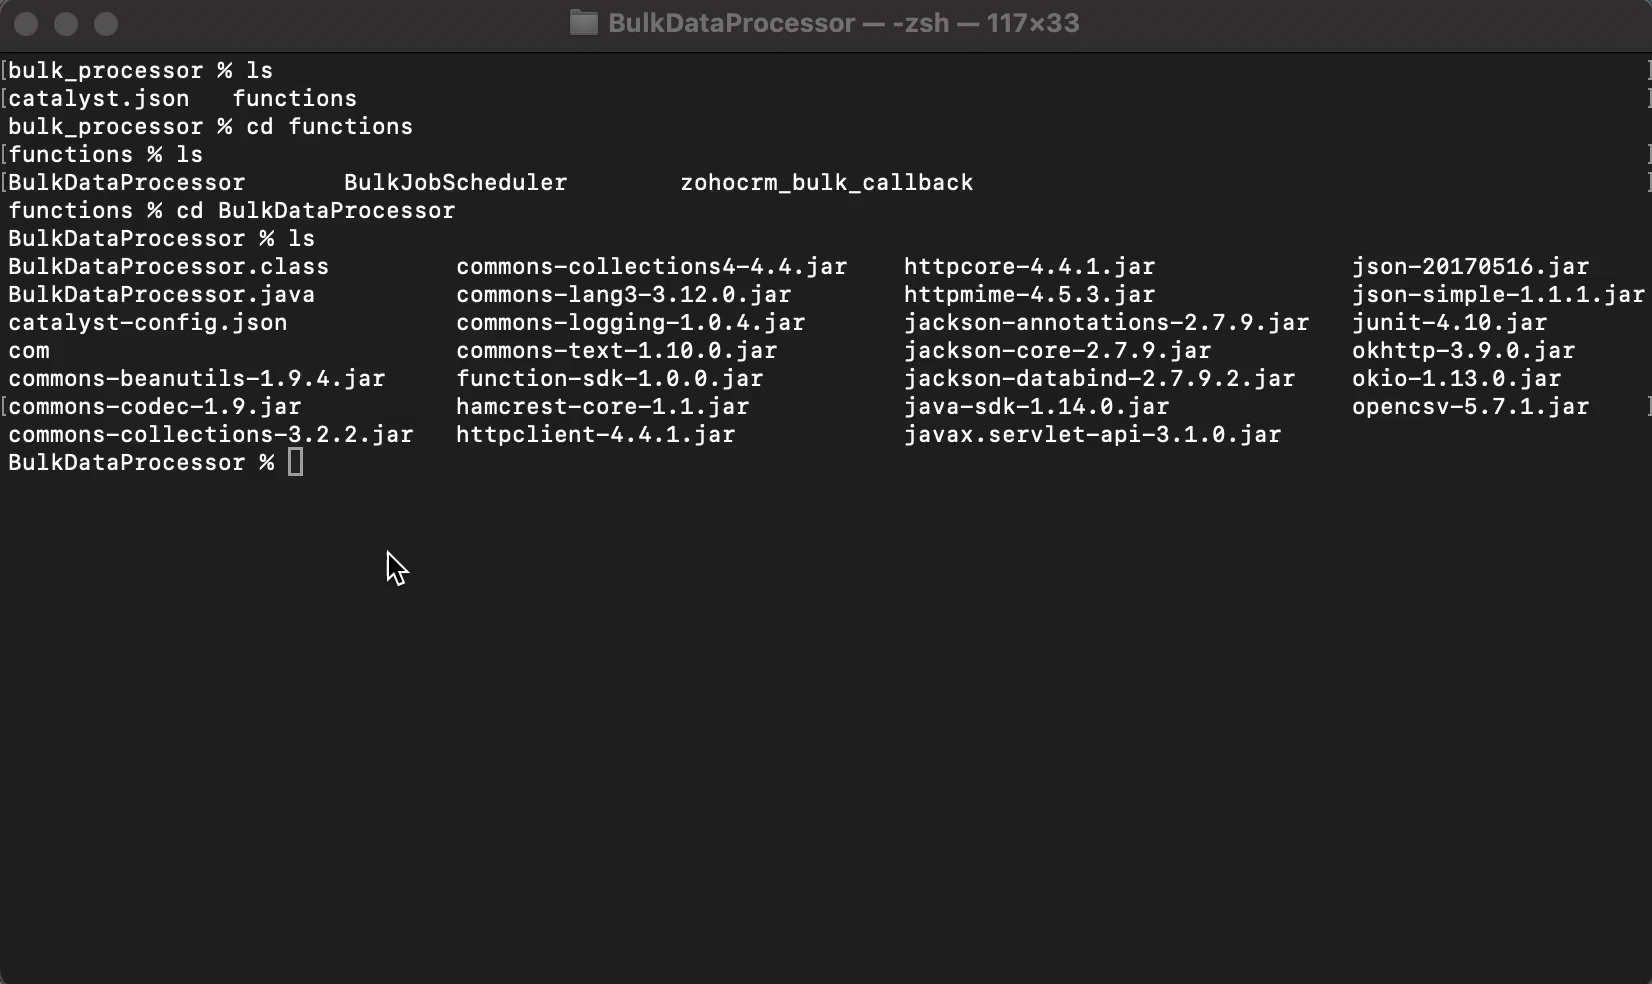Minimize the Terminal window

coord(66,24)
